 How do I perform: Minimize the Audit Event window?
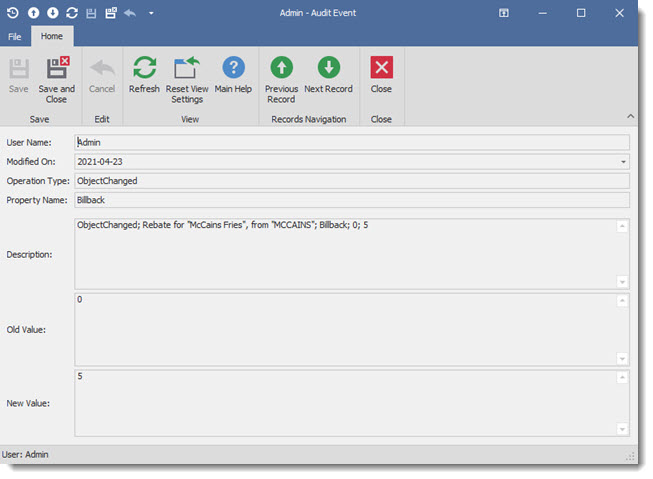(x=542, y=13)
